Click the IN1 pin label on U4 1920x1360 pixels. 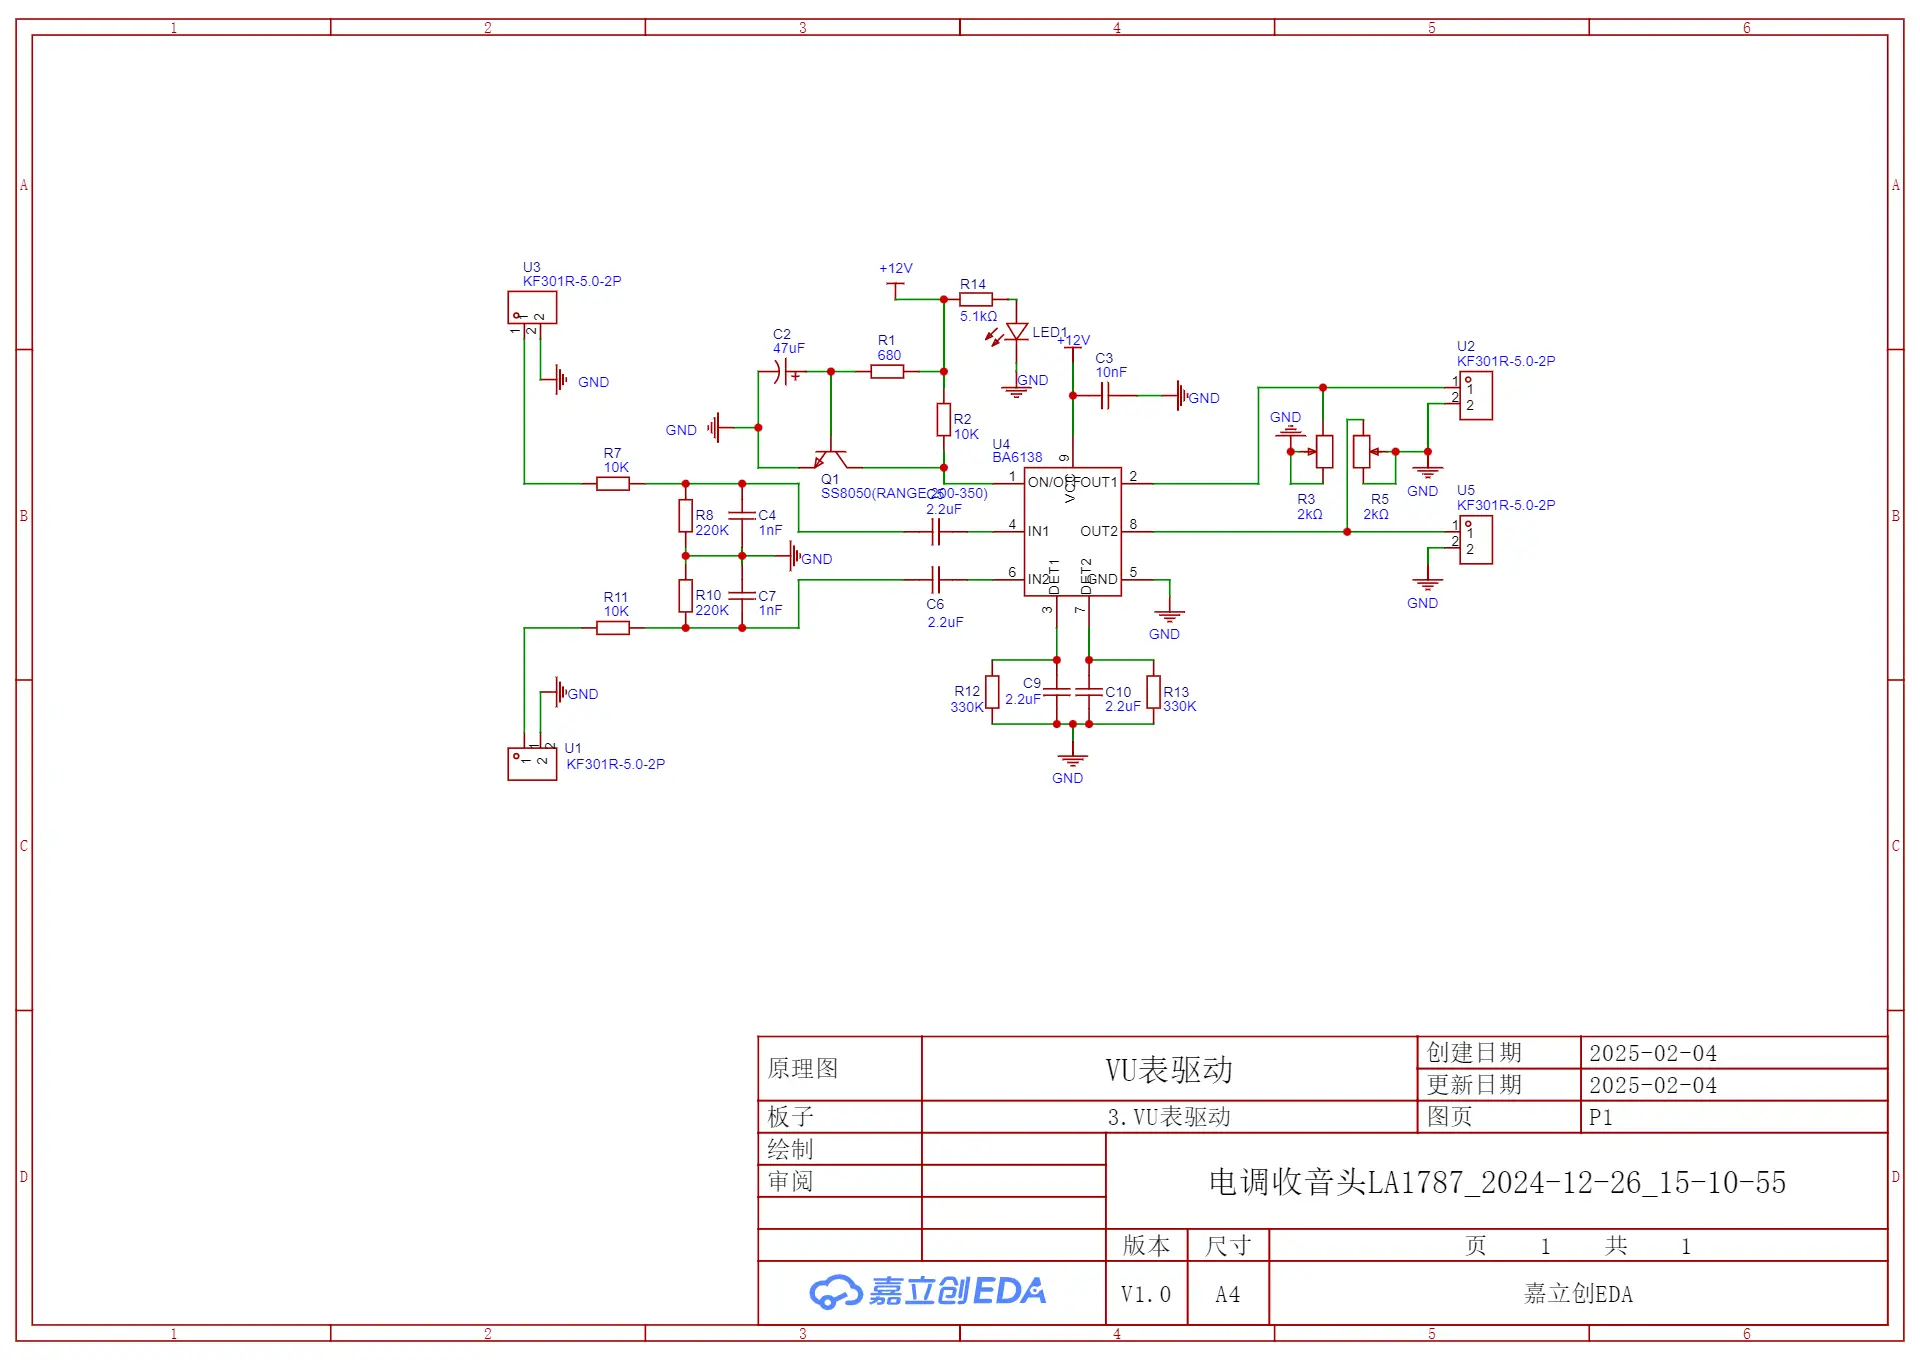pos(1038,531)
